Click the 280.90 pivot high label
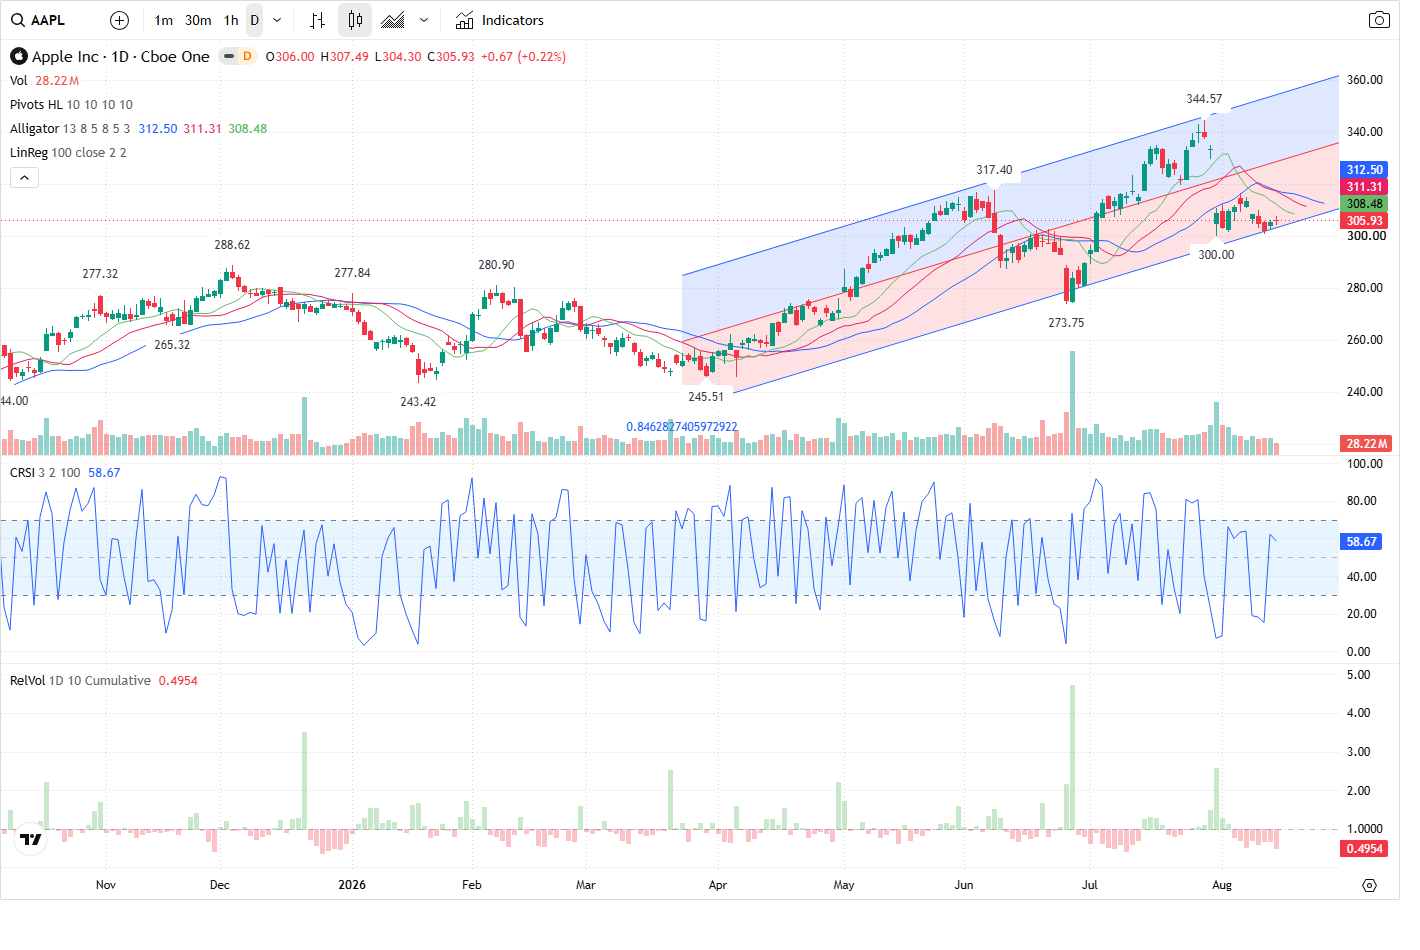 [496, 265]
